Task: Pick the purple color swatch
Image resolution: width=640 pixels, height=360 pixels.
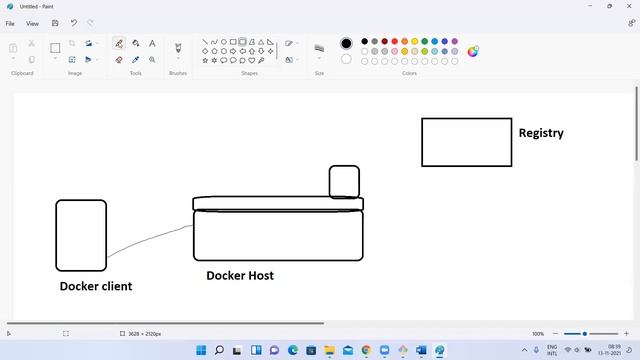Action: tap(455, 41)
